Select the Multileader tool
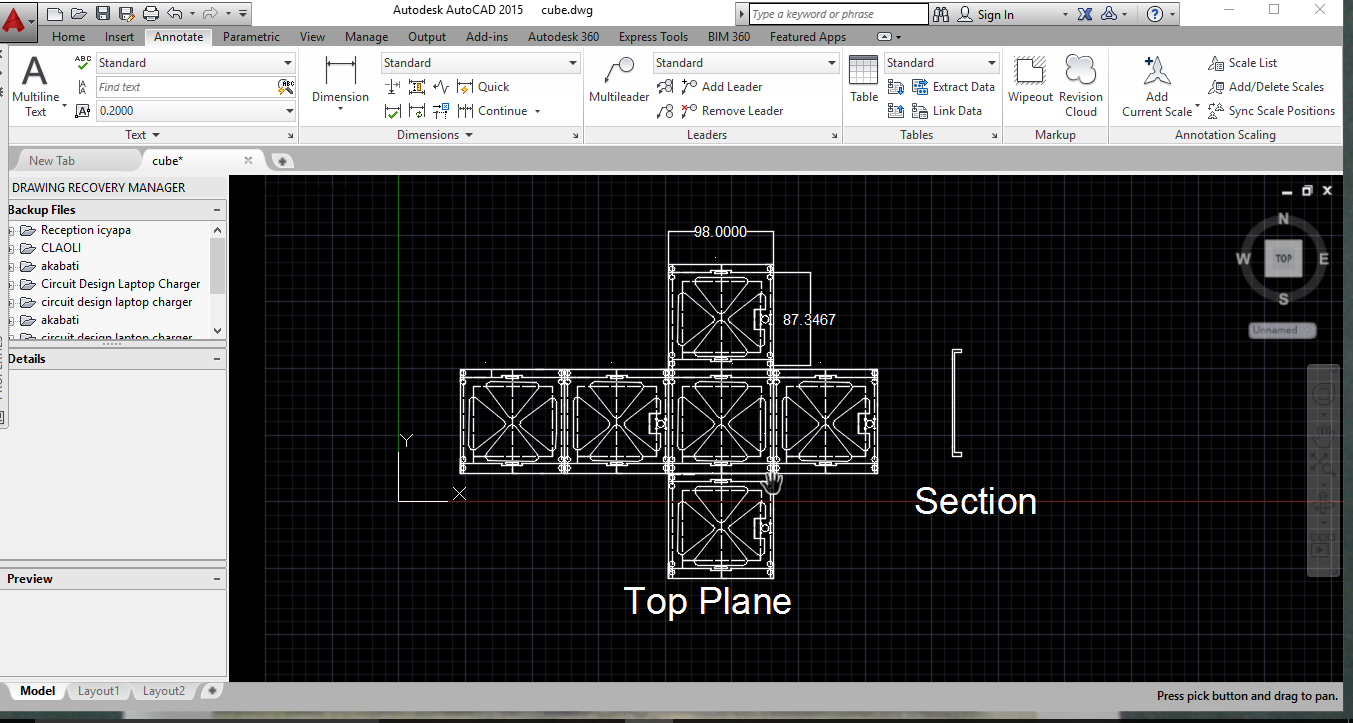The width and height of the screenshot is (1353, 723). pyautogui.click(x=619, y=80)
